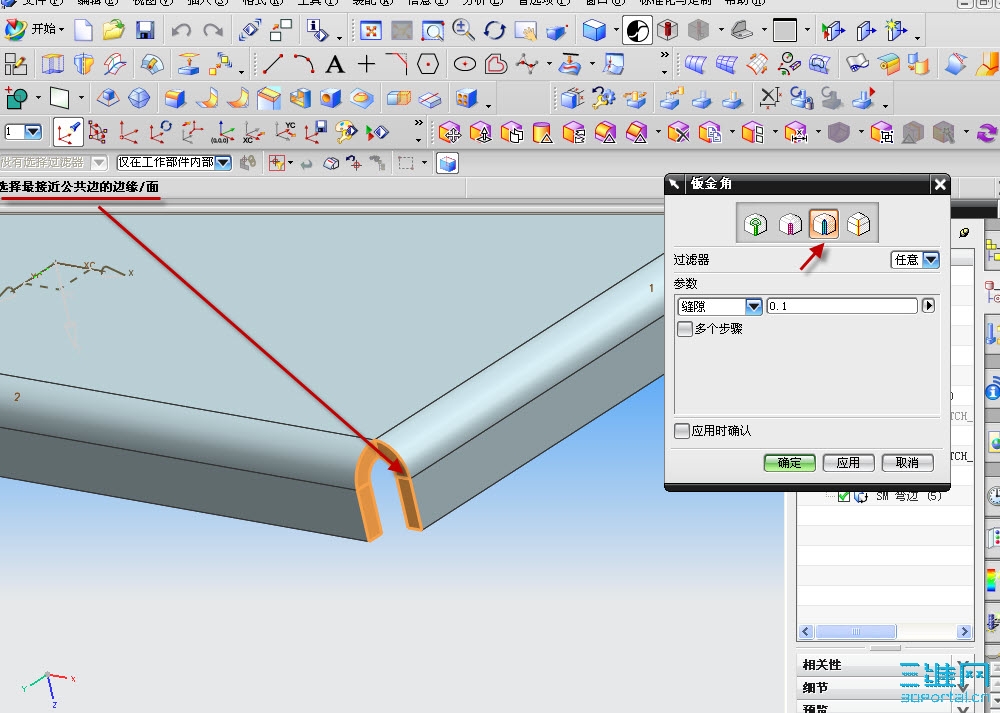The height and width of the screenshot is (713, 1000).
Task: Expand the WCS toolbar overflow chevron
Action: click(418, 122)
